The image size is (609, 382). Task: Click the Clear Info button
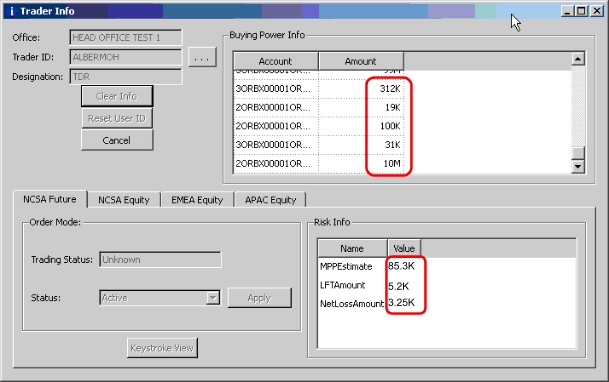[117, 96]
